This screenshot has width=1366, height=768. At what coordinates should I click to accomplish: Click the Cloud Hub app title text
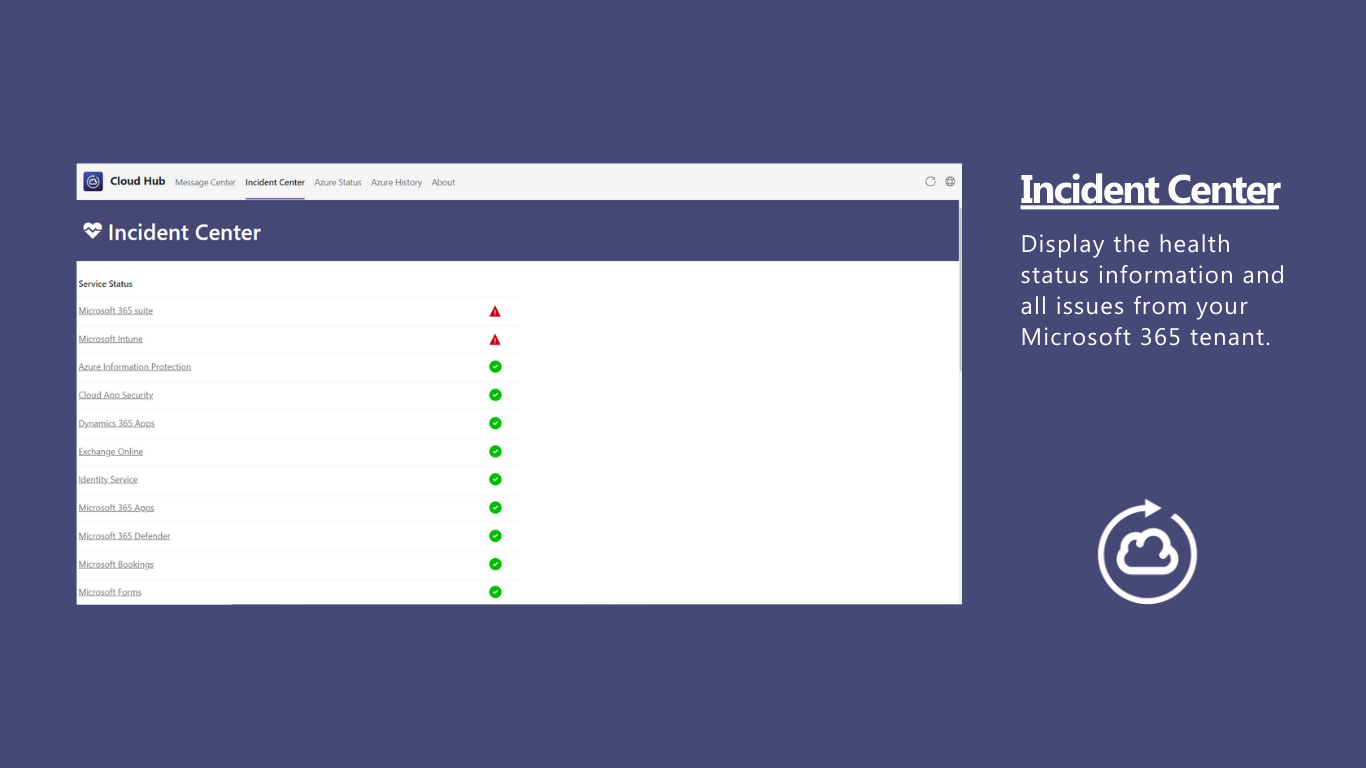click(138, 181)
